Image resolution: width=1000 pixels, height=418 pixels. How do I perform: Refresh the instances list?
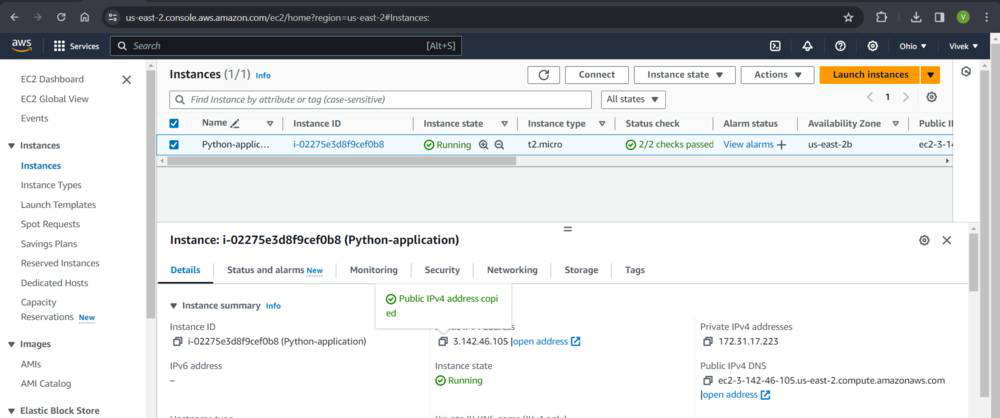tap(543, 75)
